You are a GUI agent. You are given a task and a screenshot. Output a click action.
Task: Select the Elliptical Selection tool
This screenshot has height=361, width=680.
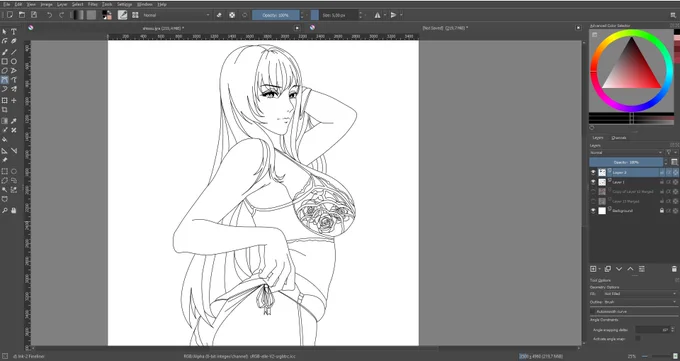[14, 171]
